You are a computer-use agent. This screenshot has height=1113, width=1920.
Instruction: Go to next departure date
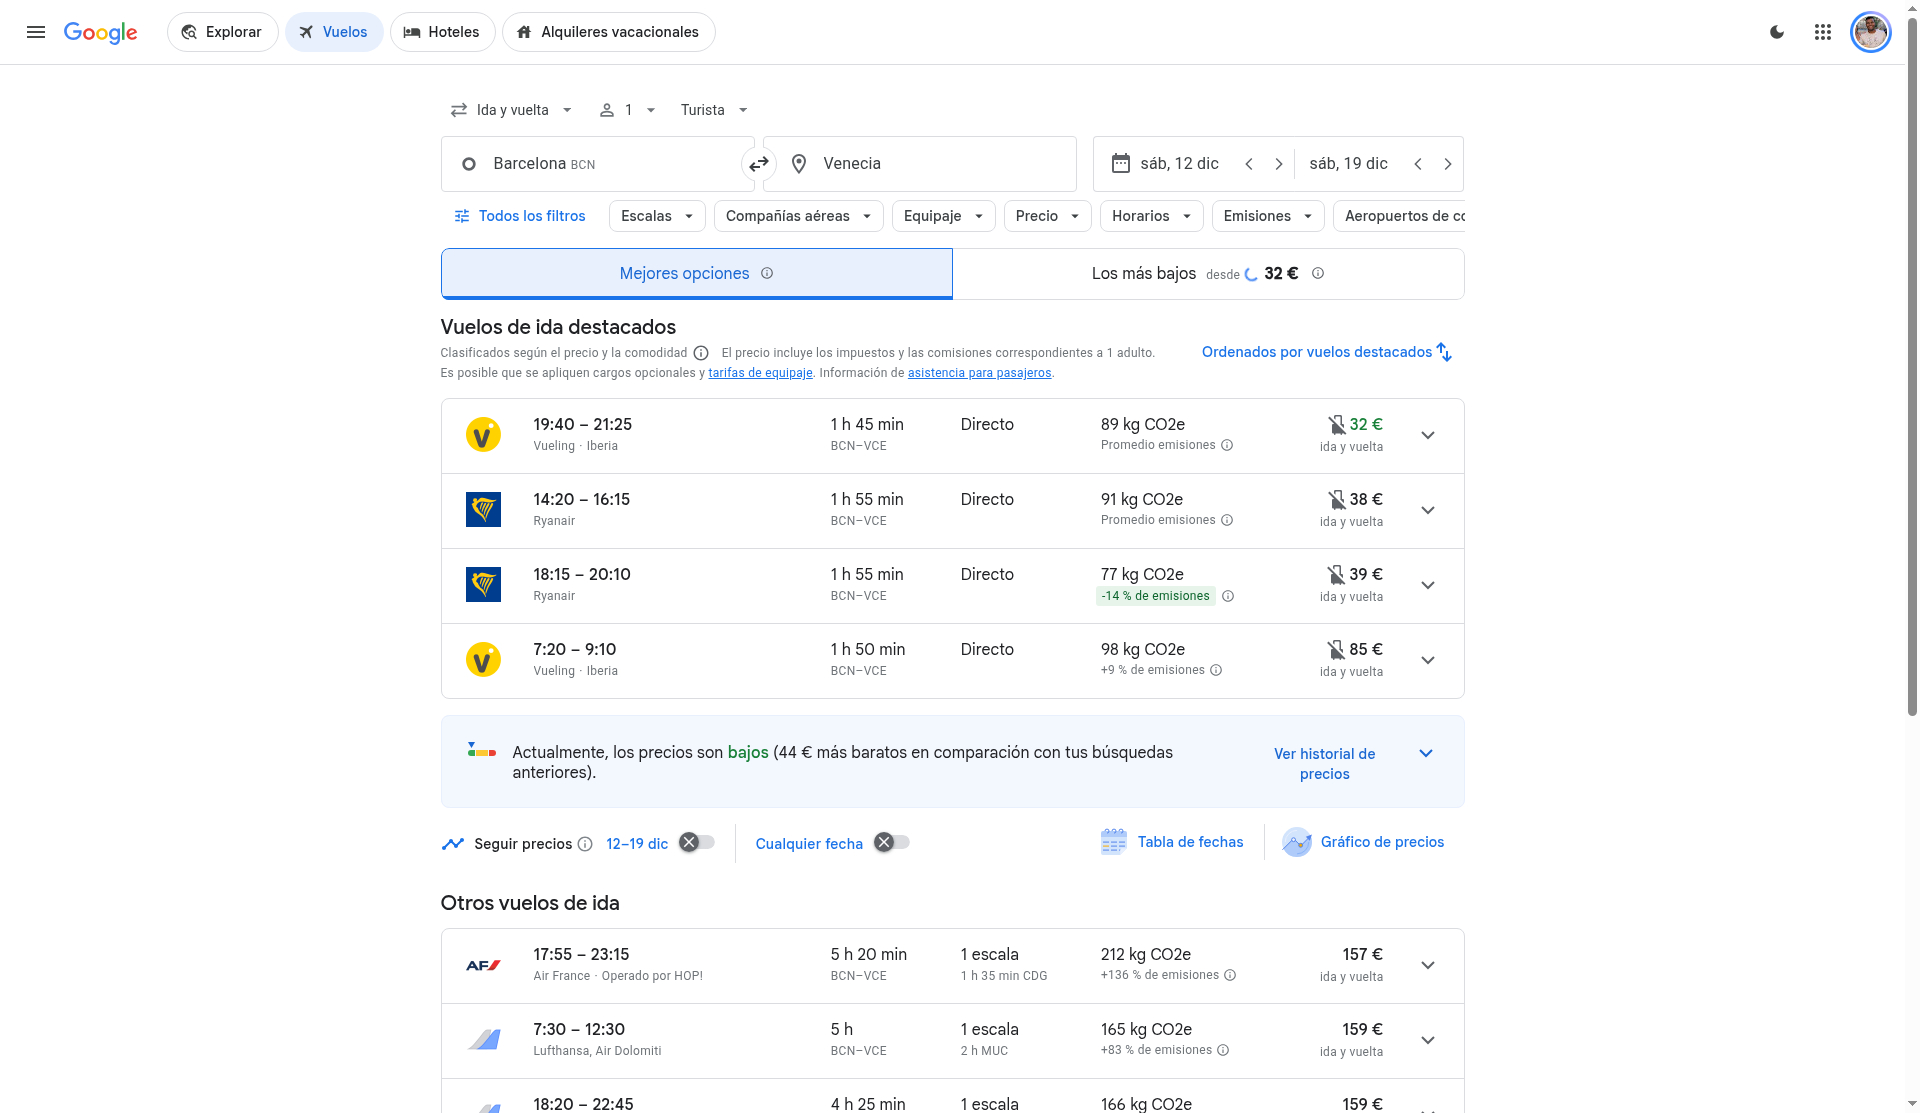coord(1279,164)
